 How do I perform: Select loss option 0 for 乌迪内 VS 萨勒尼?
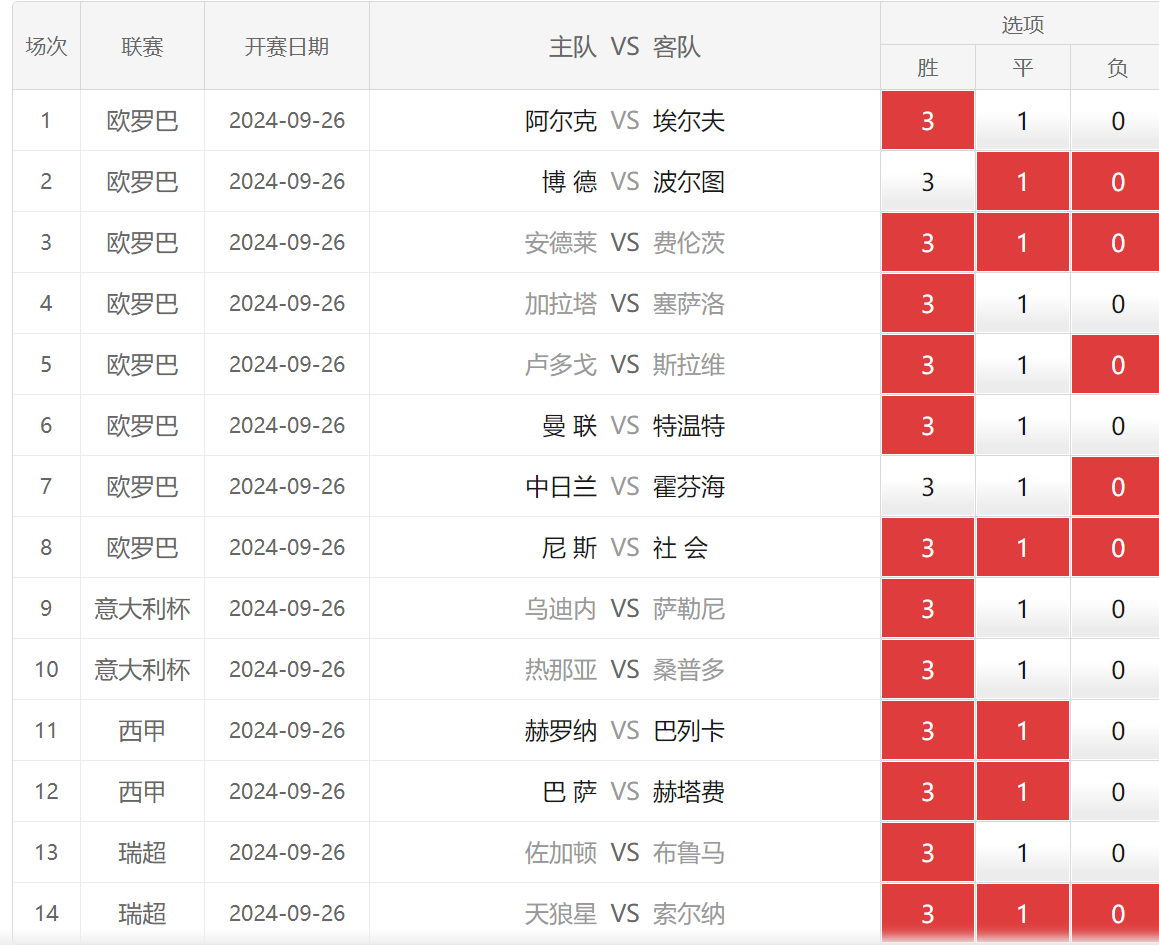[1116, 608]
